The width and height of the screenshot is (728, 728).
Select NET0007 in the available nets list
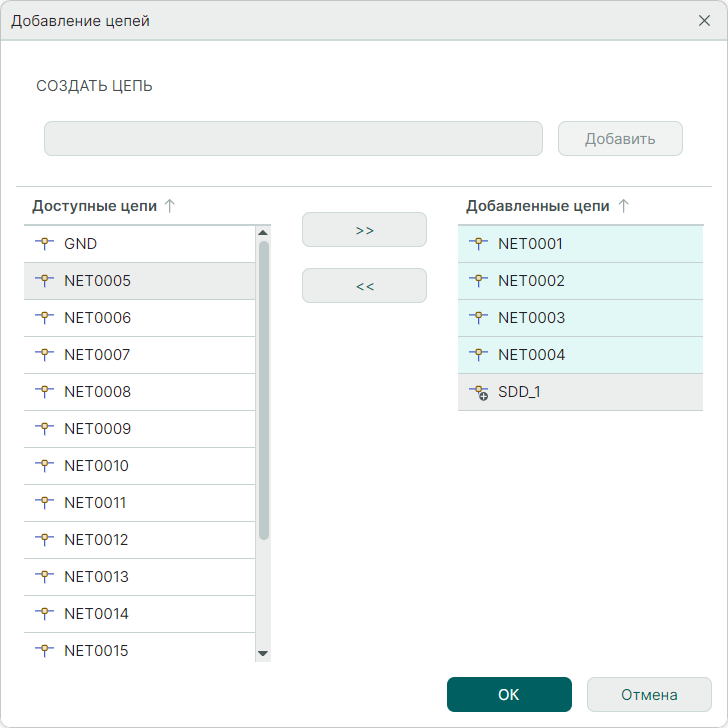(97, 355)
